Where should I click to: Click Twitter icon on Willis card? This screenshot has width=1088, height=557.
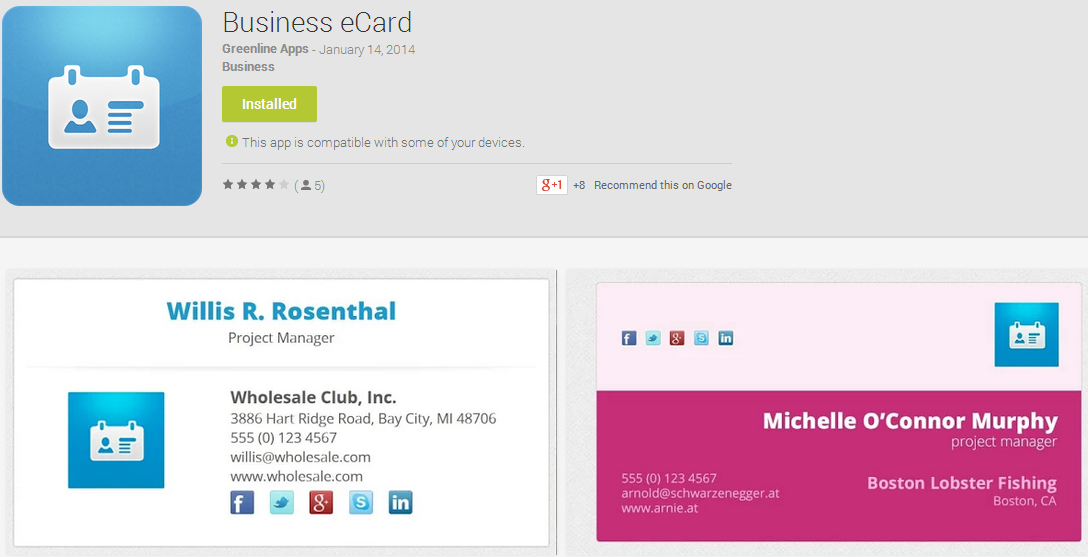[x=282, y=502]
